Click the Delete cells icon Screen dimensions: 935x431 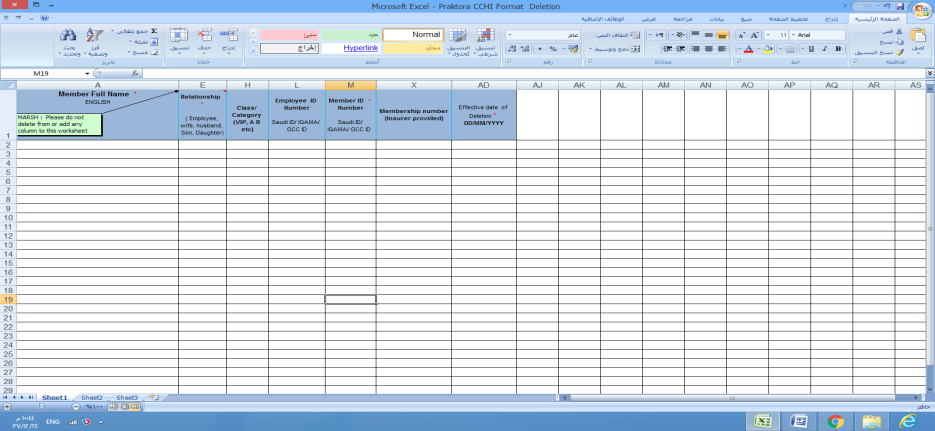click(x=204, y=35)
